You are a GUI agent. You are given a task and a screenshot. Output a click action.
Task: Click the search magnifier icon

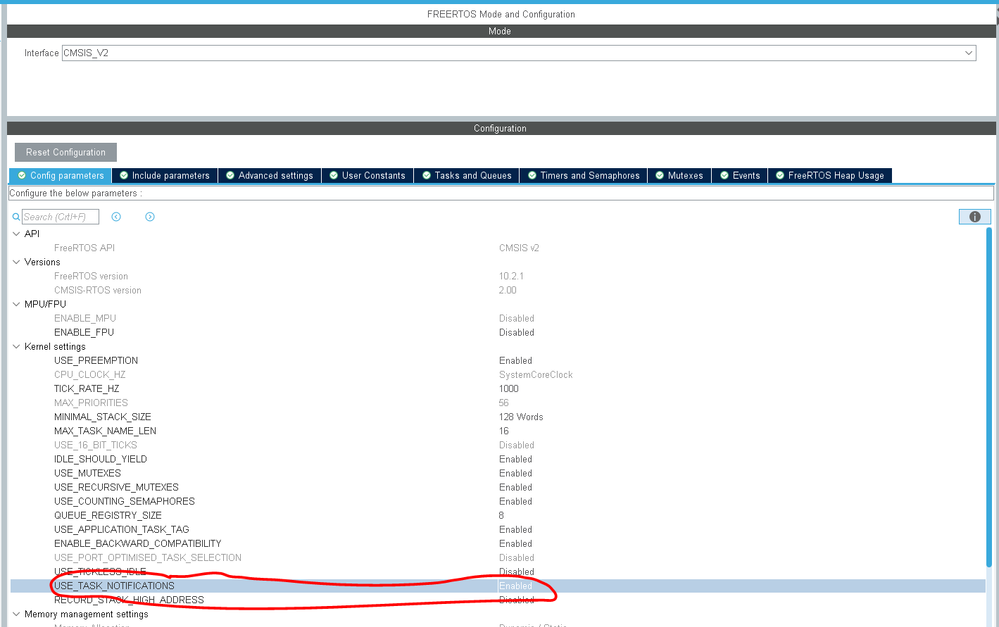pyautogui.click(x=17, y=217)
